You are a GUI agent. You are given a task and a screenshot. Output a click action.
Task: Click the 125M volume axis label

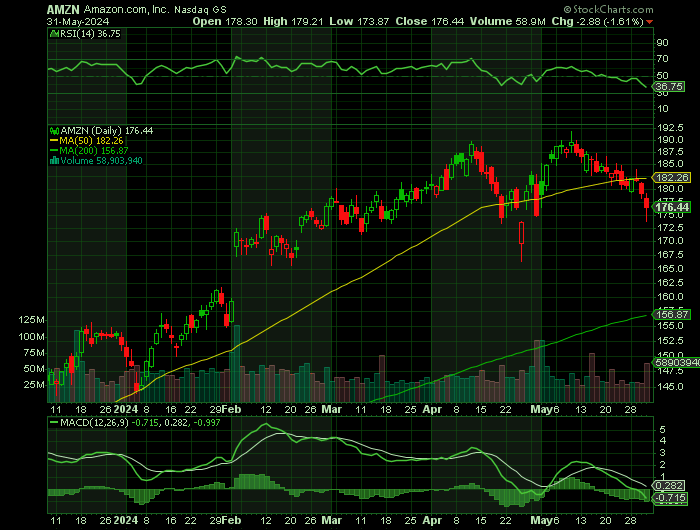31,320
